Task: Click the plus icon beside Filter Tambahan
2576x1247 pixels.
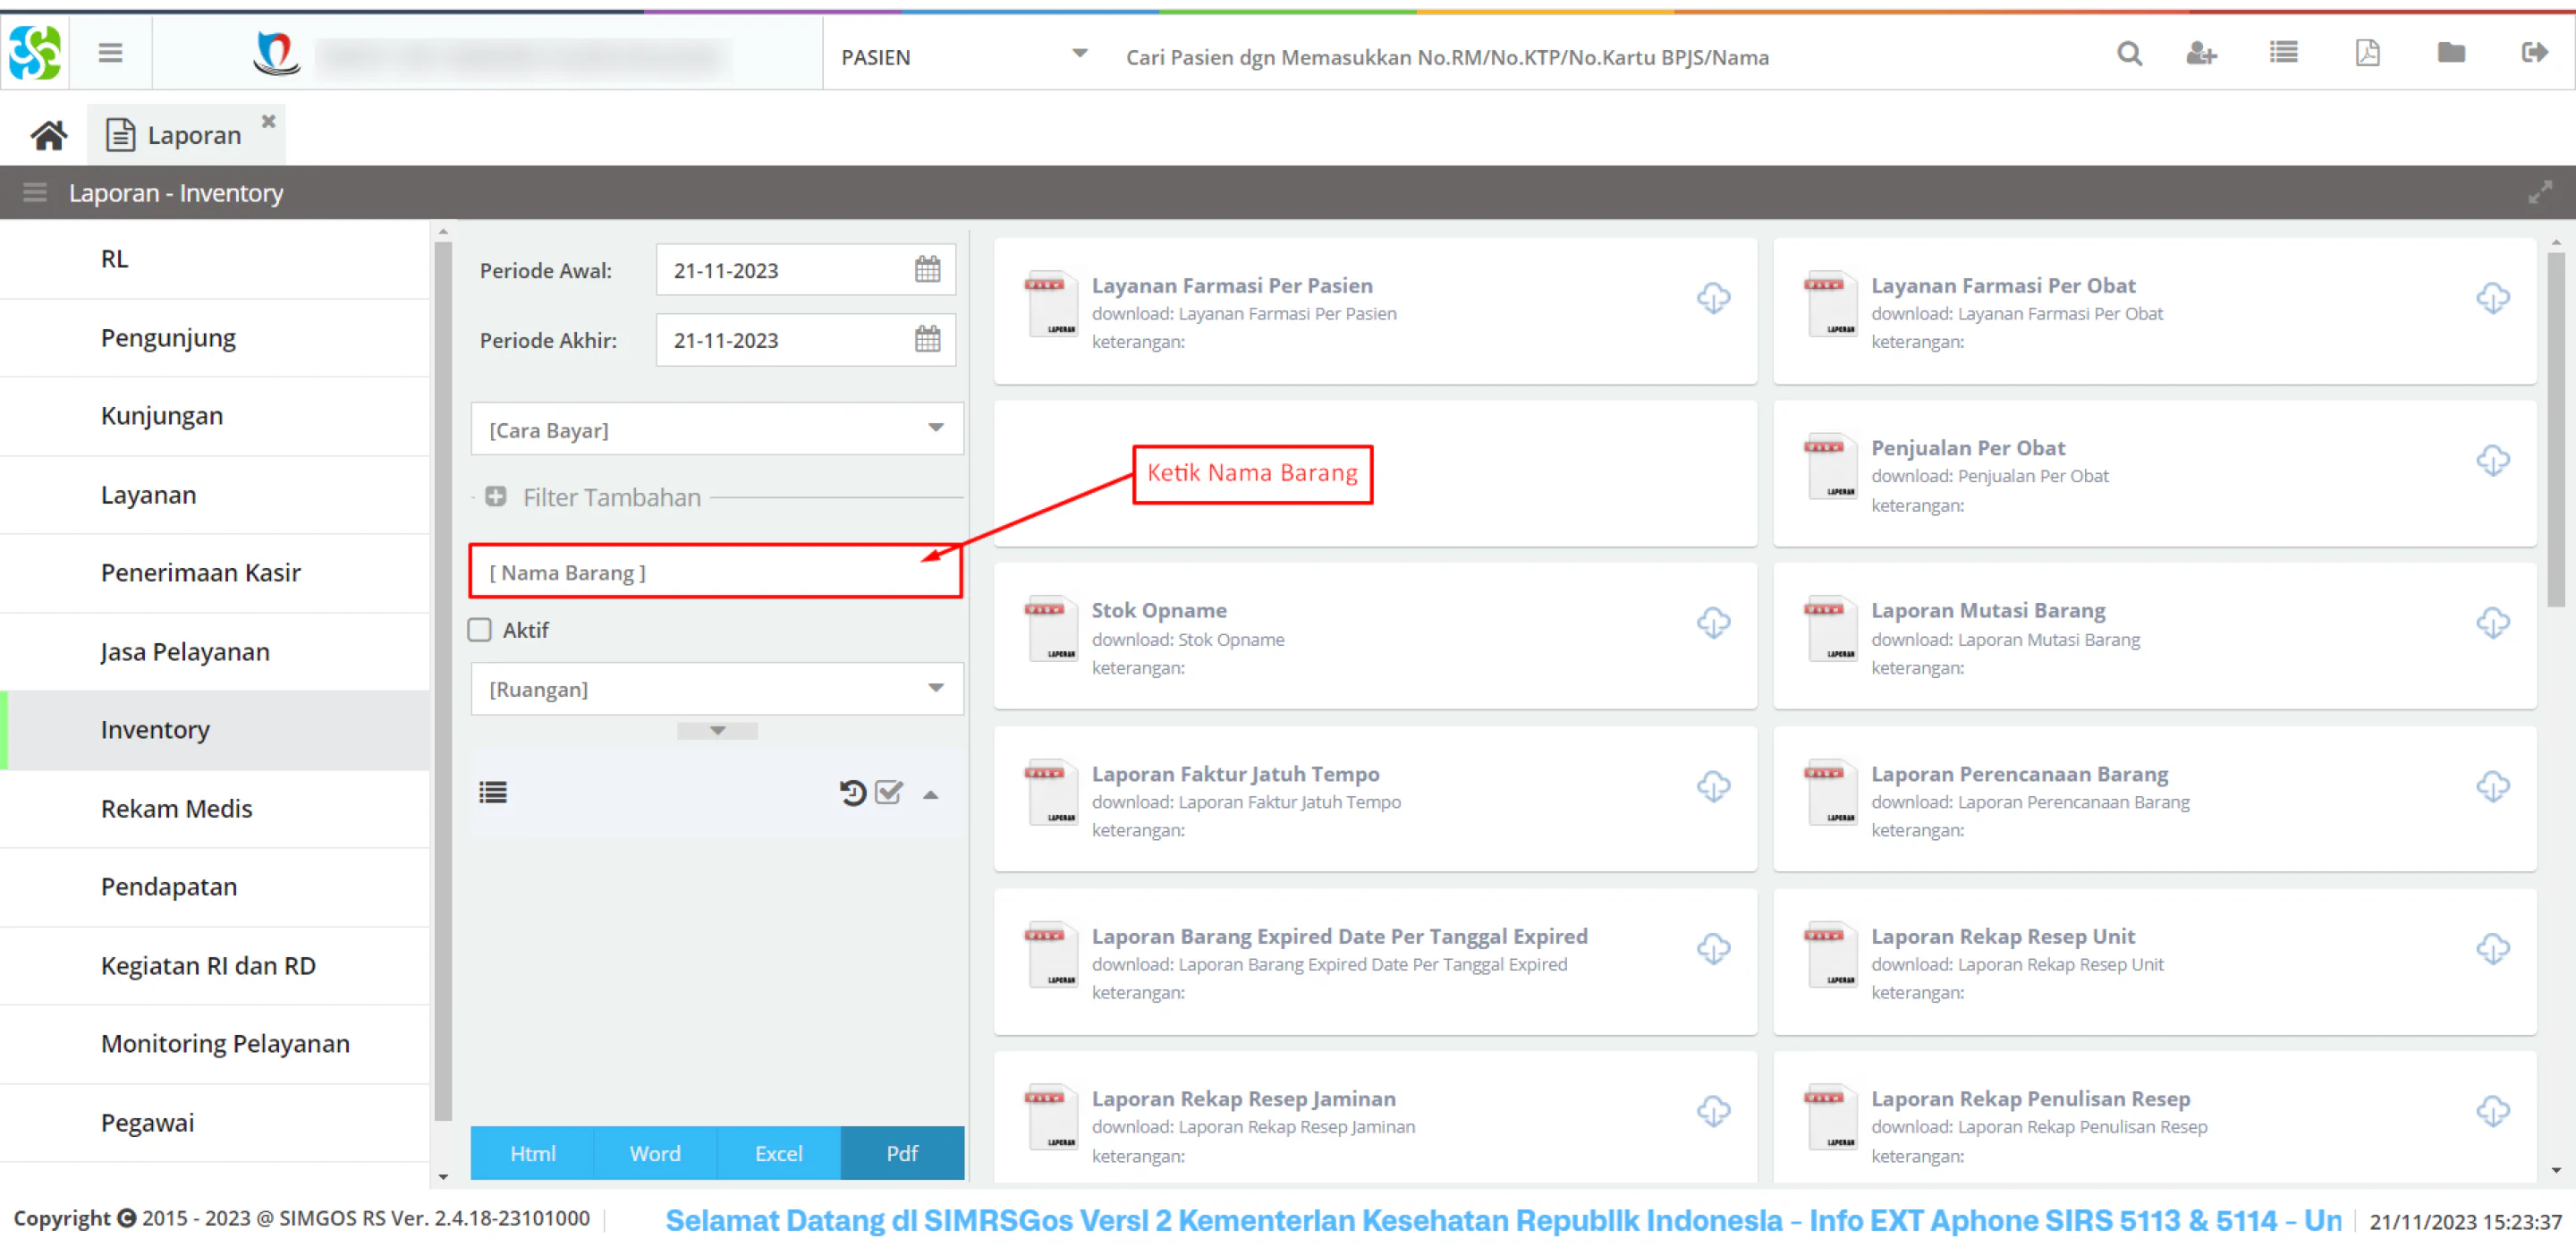Action: pos(495,497)
